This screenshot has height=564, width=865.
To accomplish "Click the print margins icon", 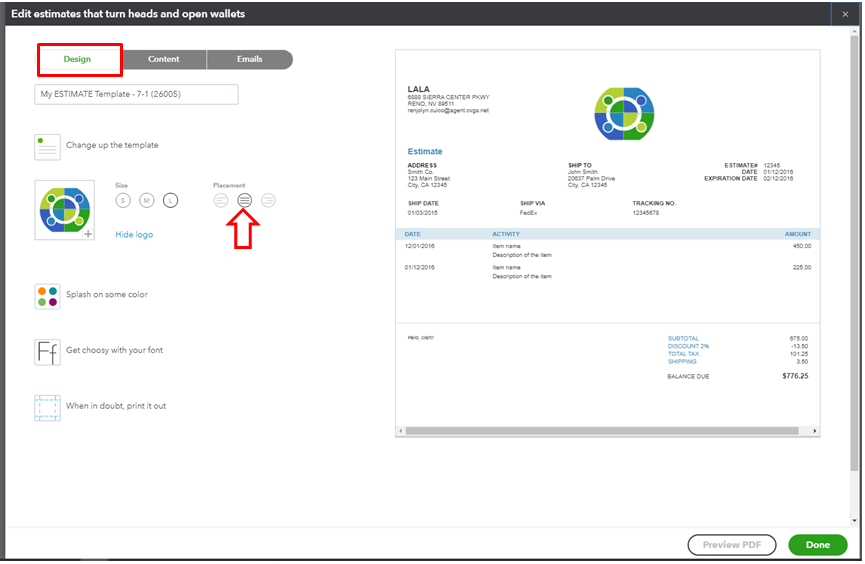I will 47,407.
